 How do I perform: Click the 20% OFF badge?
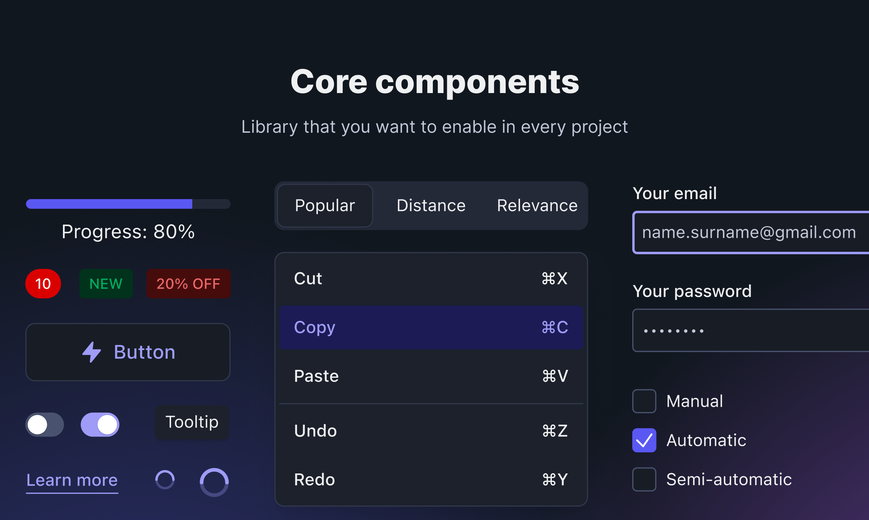(188, 284)
